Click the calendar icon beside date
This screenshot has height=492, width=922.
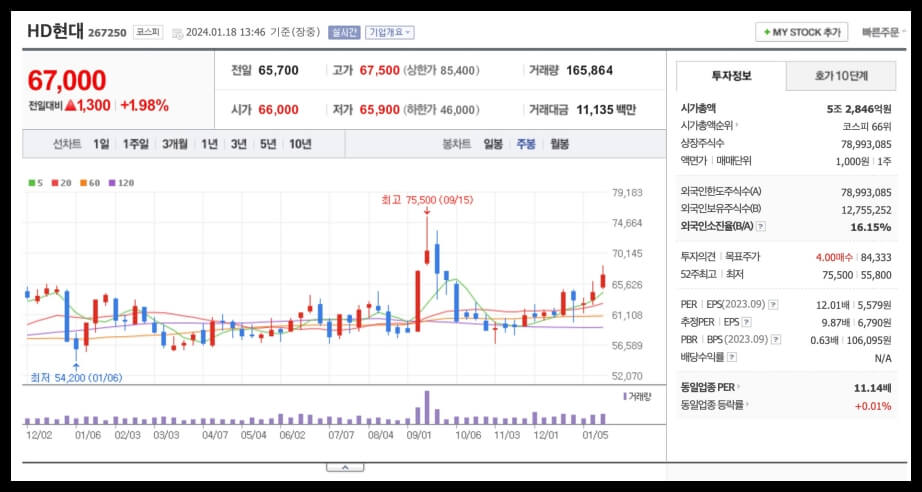click(x=177, y=34)
